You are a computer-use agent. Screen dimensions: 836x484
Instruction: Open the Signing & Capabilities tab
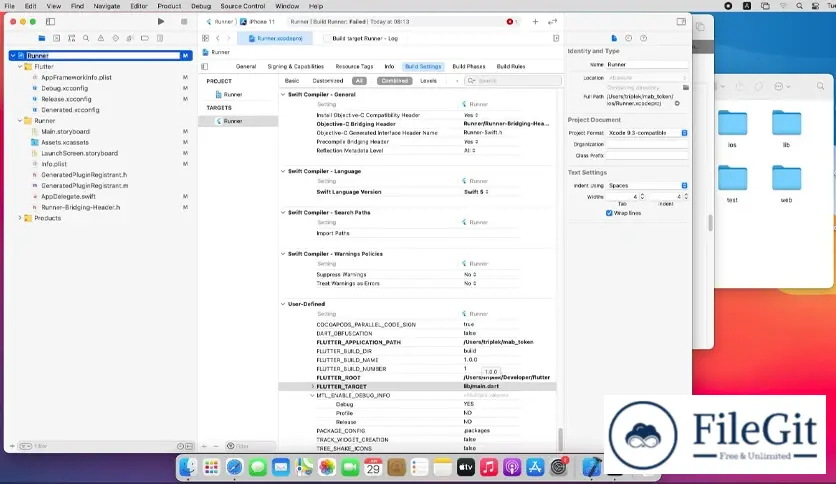(295, 67)
